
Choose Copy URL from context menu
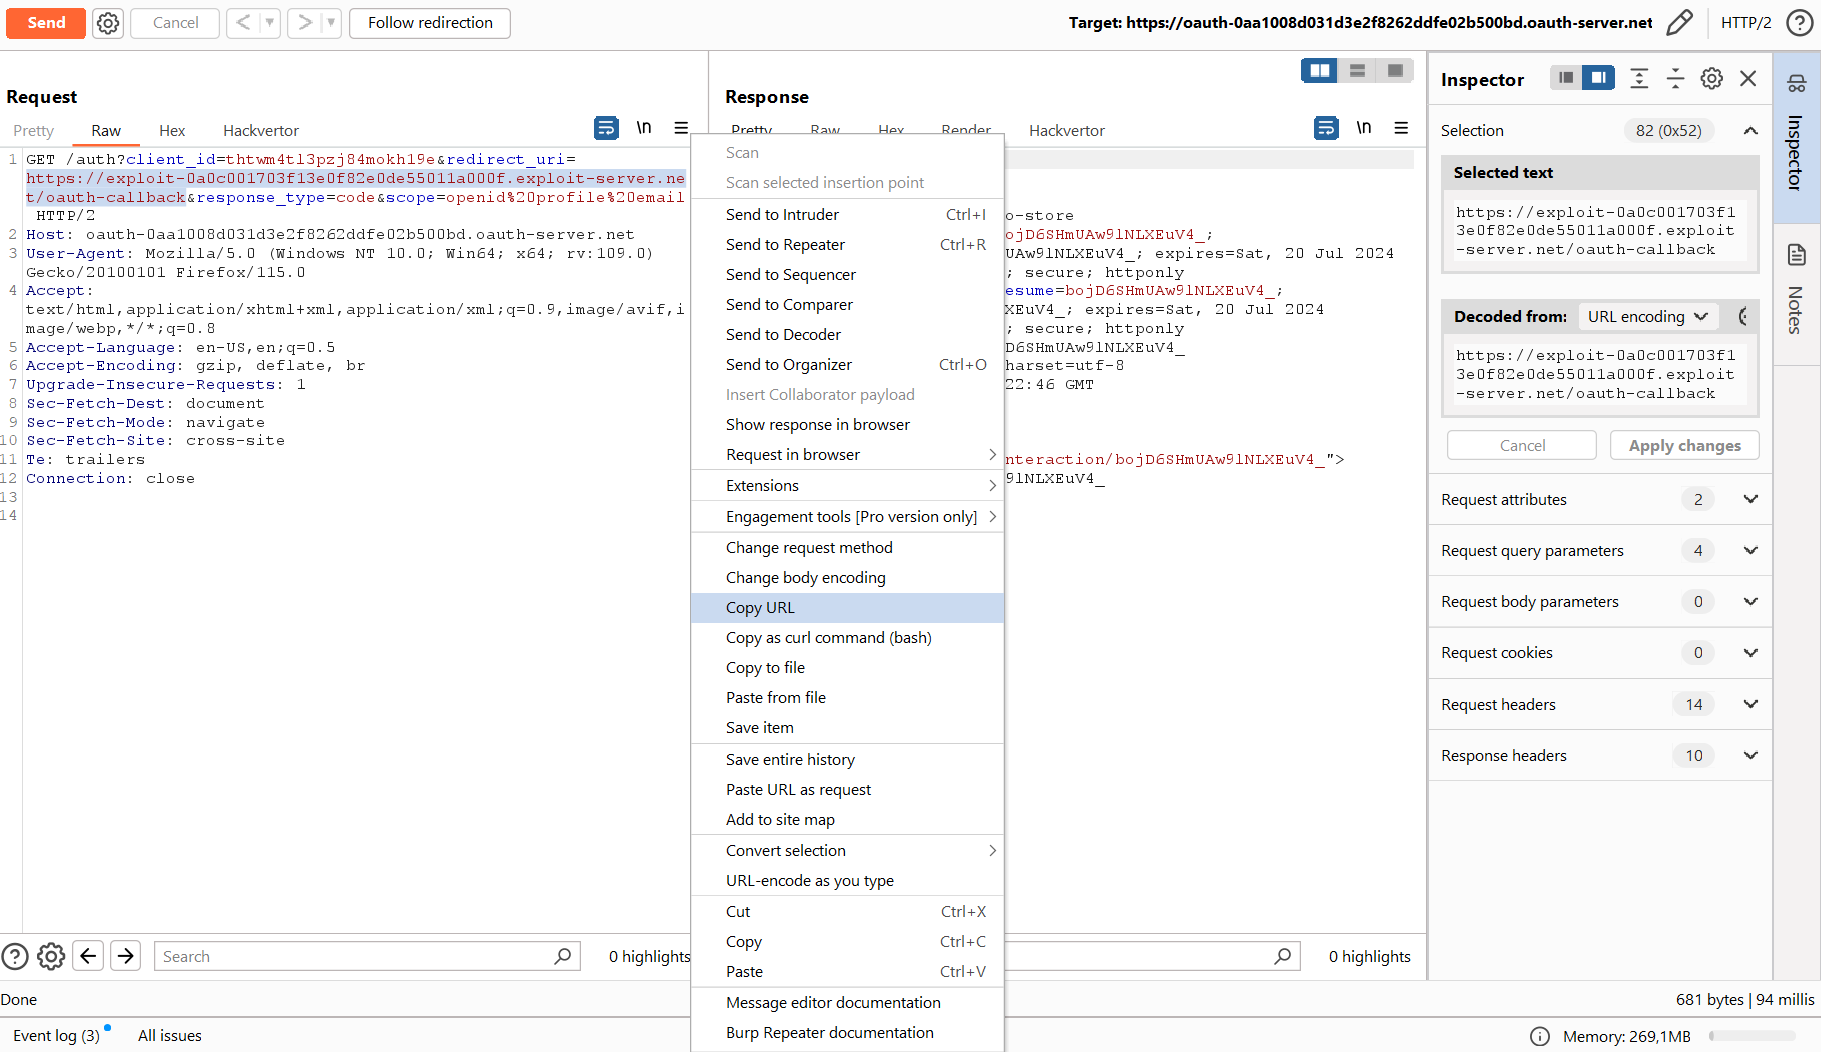pyautogui.click(x=847, y=608)
